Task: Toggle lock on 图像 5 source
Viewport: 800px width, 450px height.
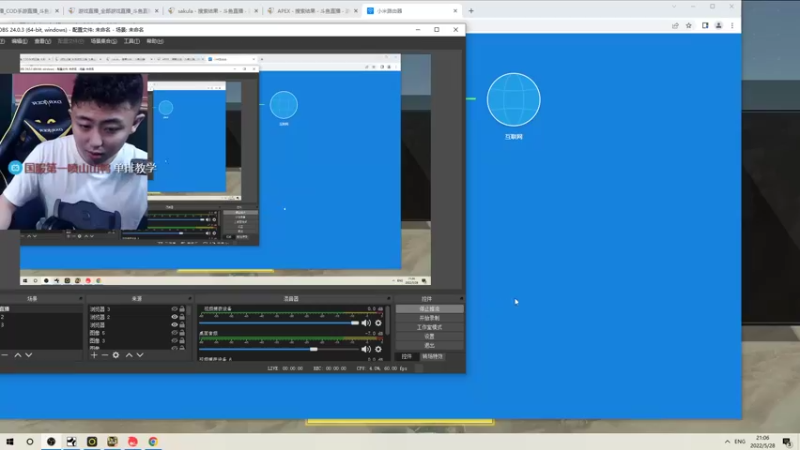Action: pos(182,333)
